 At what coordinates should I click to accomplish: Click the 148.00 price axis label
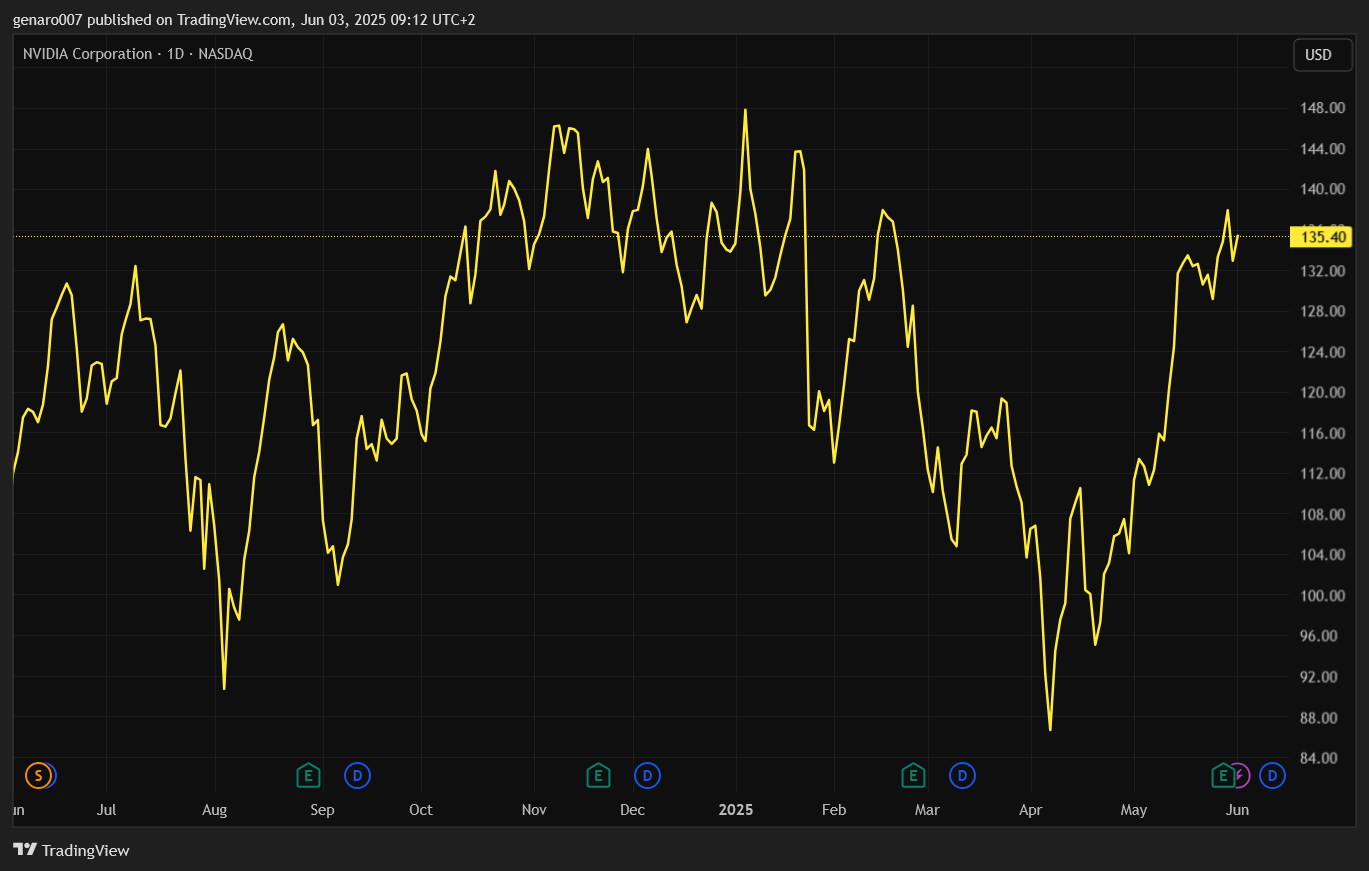point(1321,108)
